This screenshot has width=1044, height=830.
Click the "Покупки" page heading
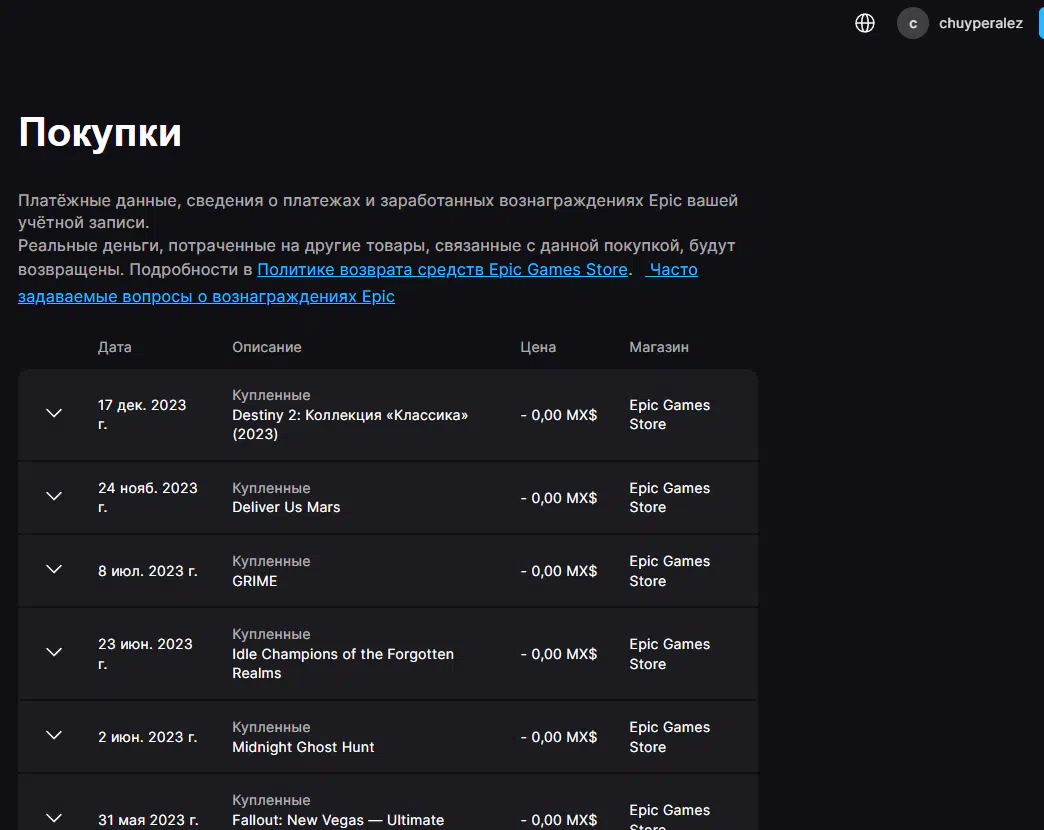pos(100,133)
